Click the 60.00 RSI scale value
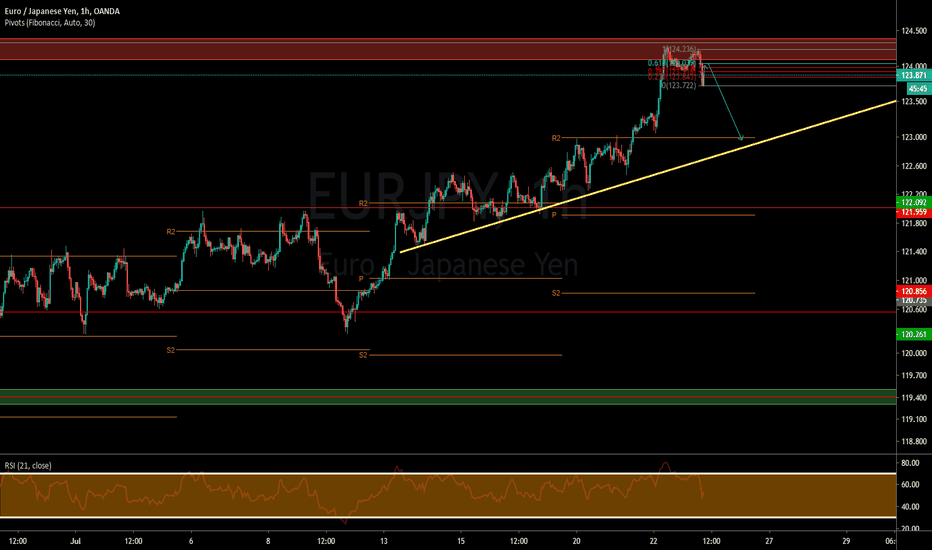The image size is (932, 550). [910, 485]
